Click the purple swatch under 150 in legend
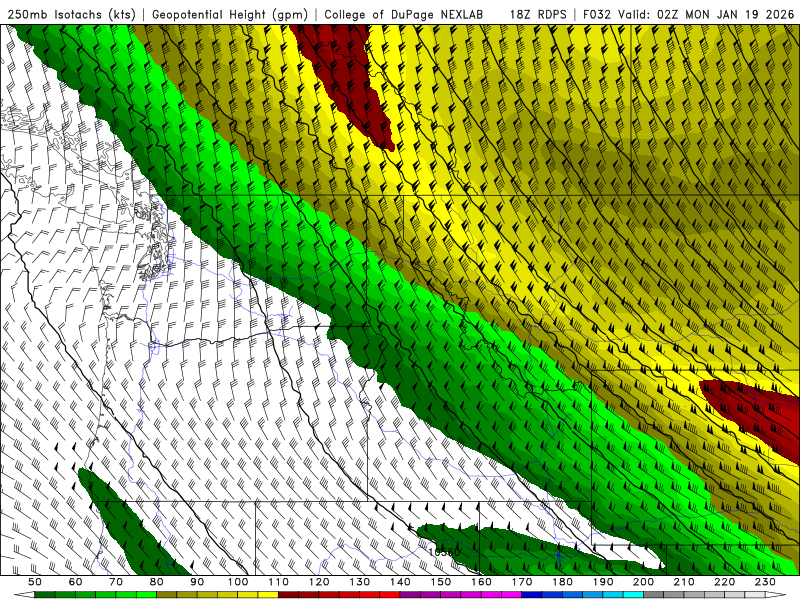 pos(431,594)
